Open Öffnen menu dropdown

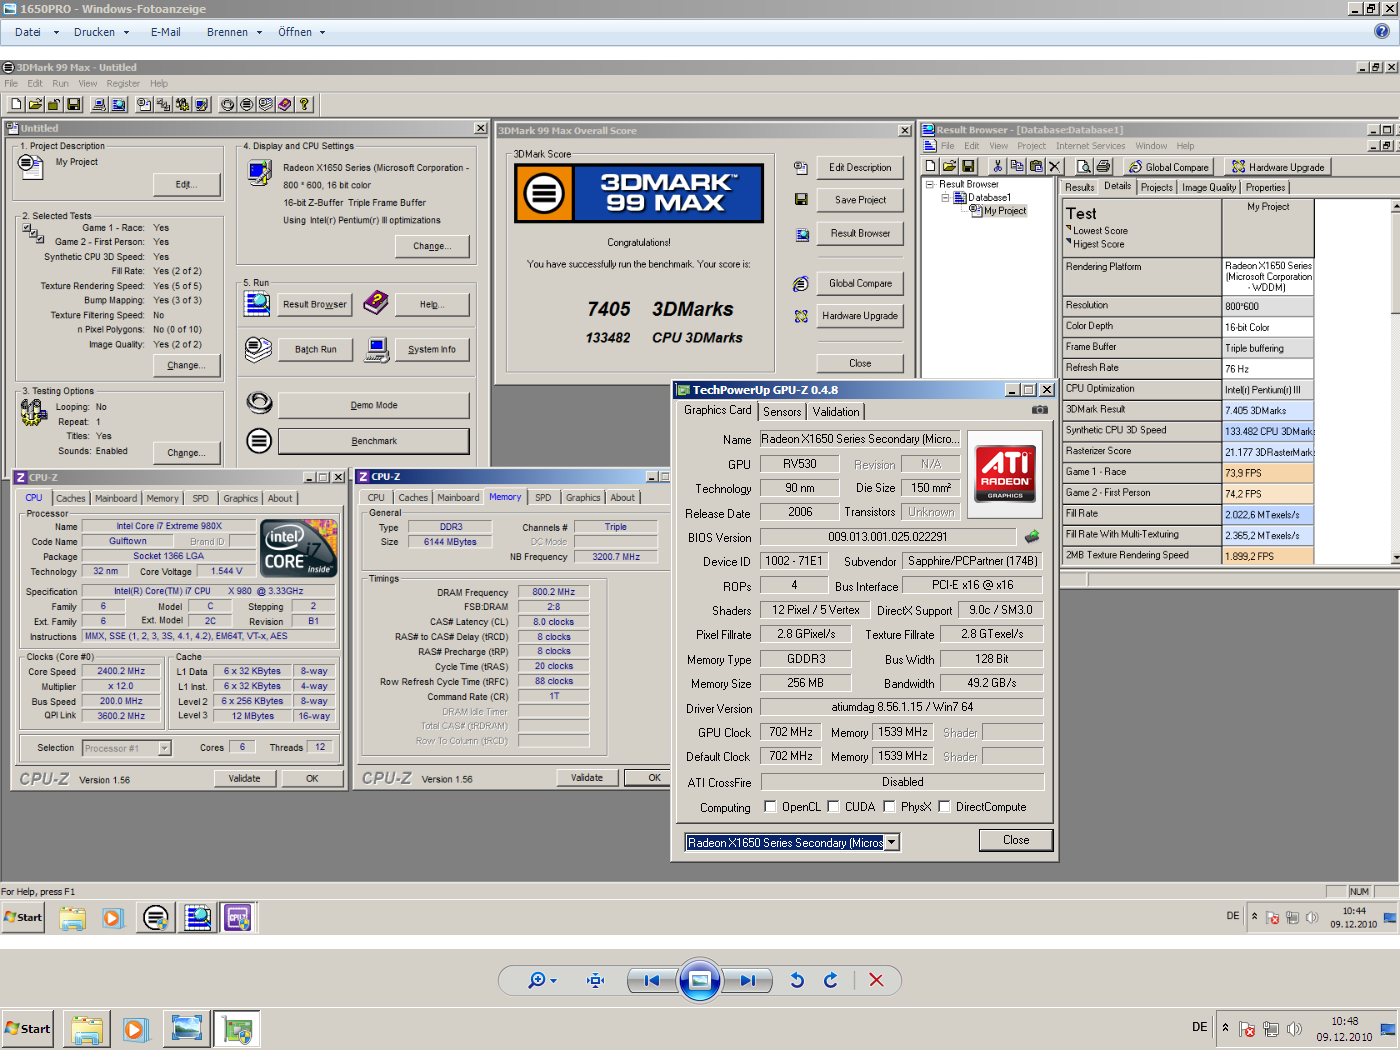(301, 32)
